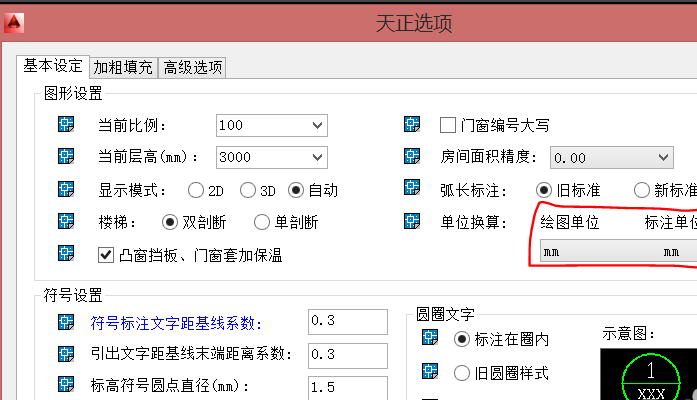Select the 3D display mode radio button
Image resolution: width=697 pixels, height=400 pixels.
click(x=248, y=190)
